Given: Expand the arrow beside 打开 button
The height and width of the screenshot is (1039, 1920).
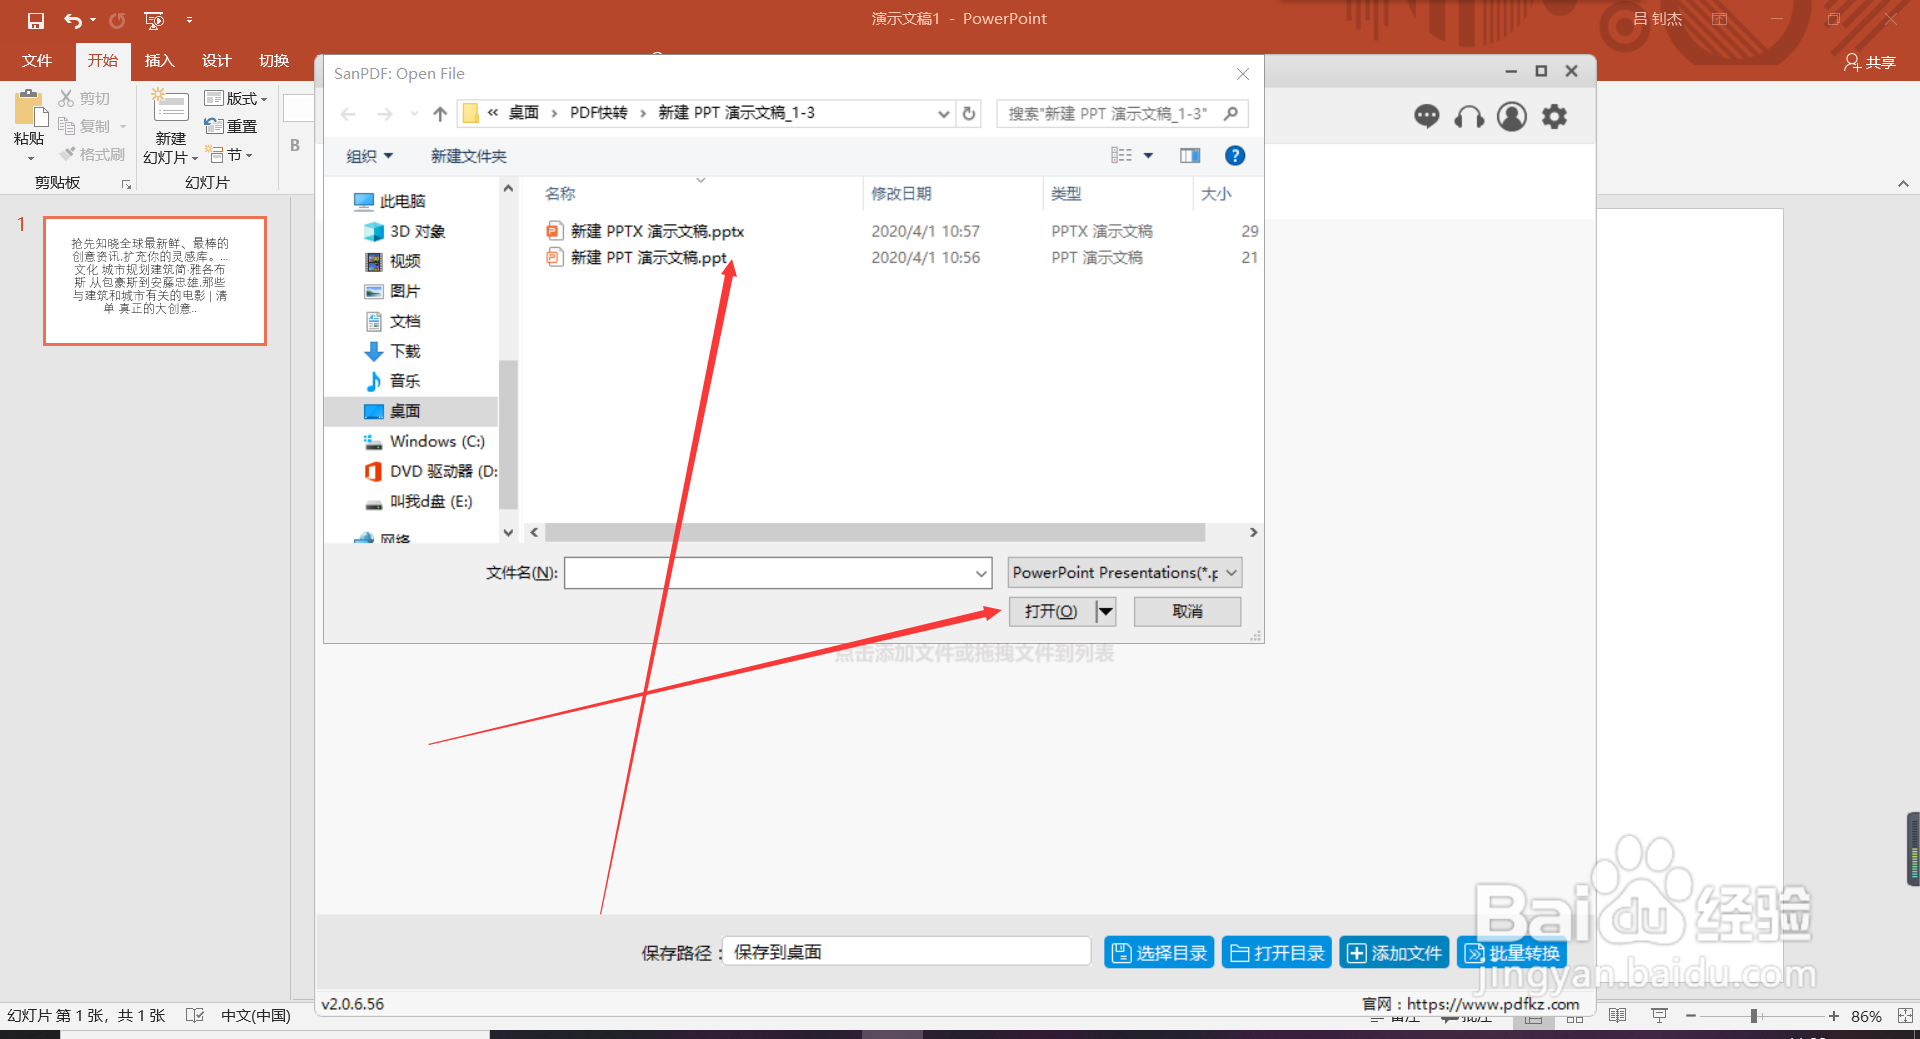Looking at the screenshot, I should tap(1106, 612).
